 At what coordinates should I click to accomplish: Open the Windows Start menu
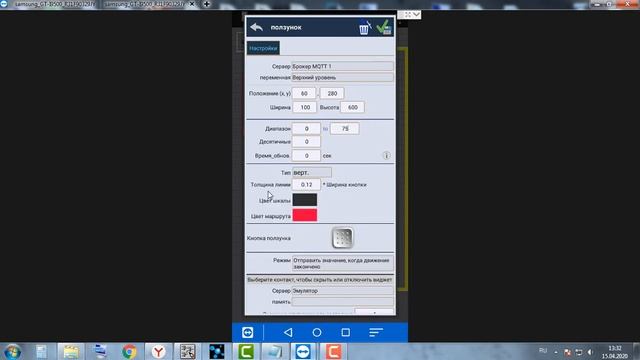(12, 351)
